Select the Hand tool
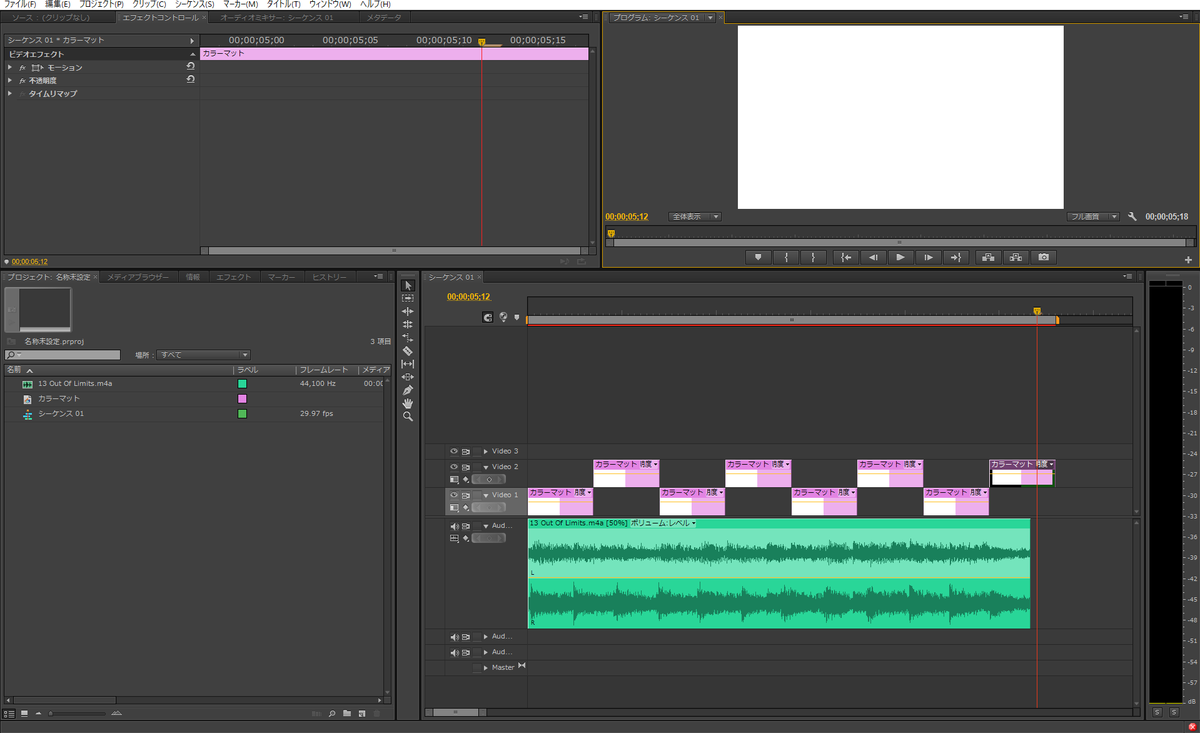This screenshot has width=1200, height=733. point(408,403)
